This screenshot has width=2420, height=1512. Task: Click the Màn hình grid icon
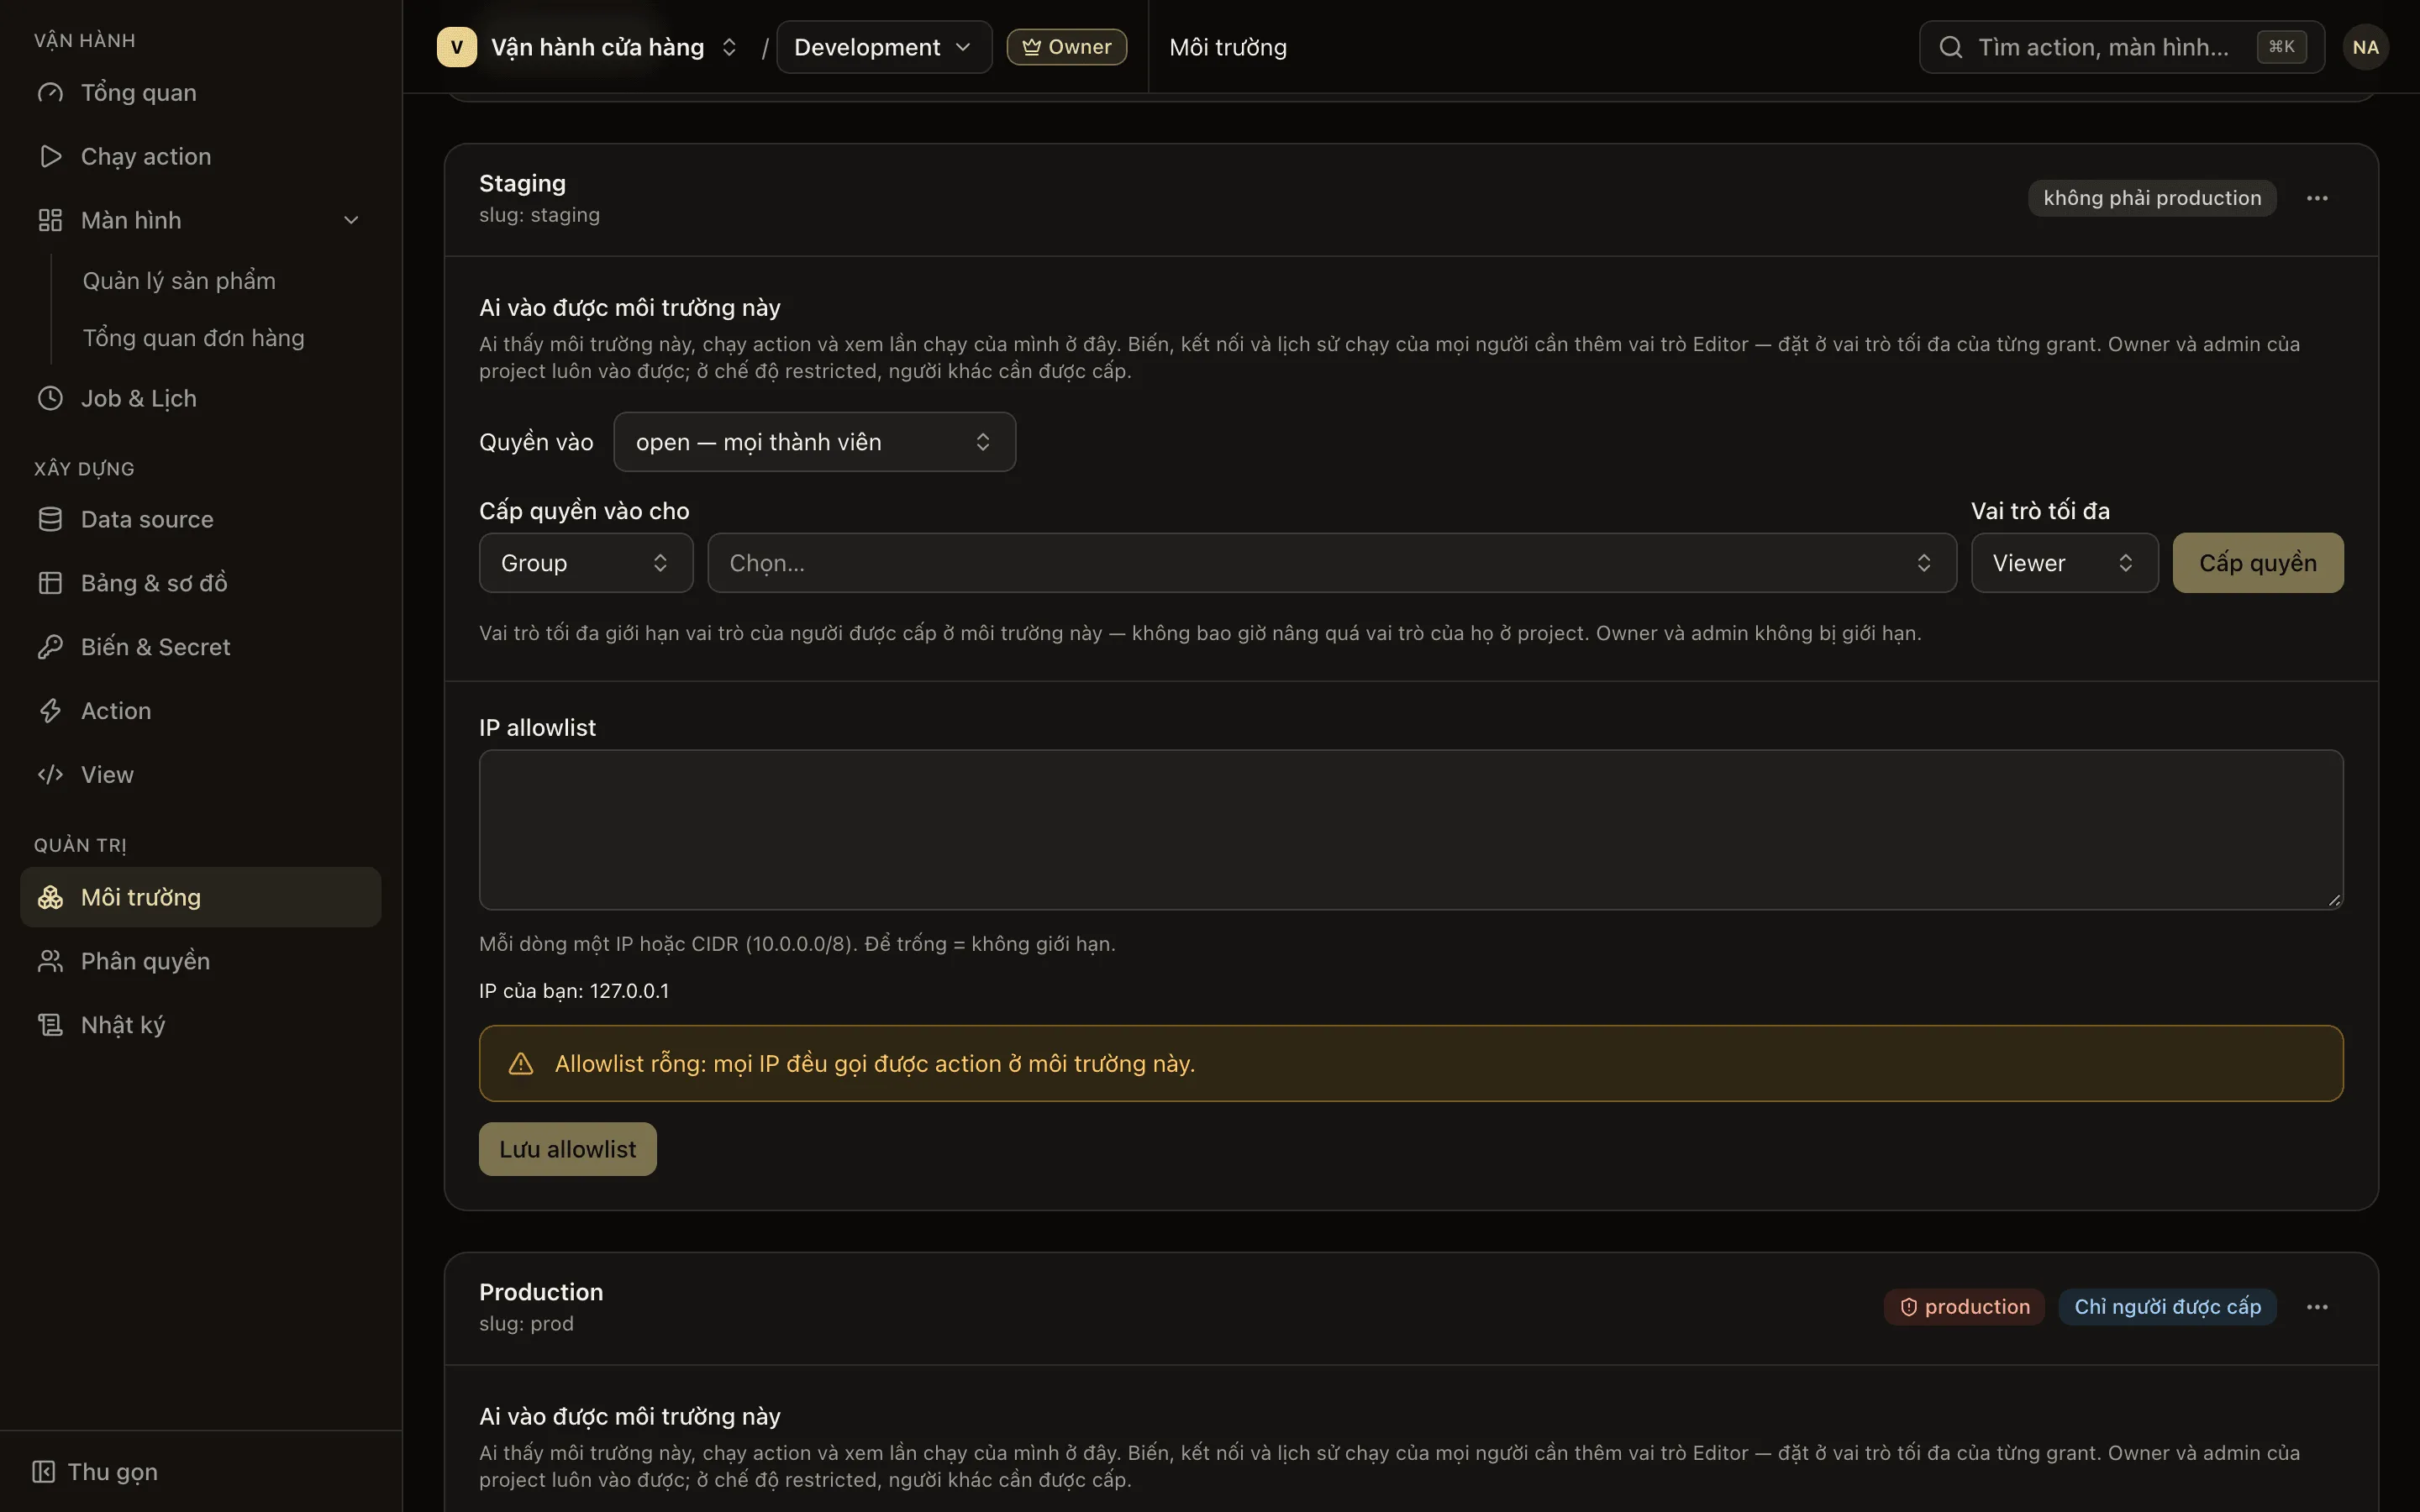pyautogui.click(x=50, y=220)
